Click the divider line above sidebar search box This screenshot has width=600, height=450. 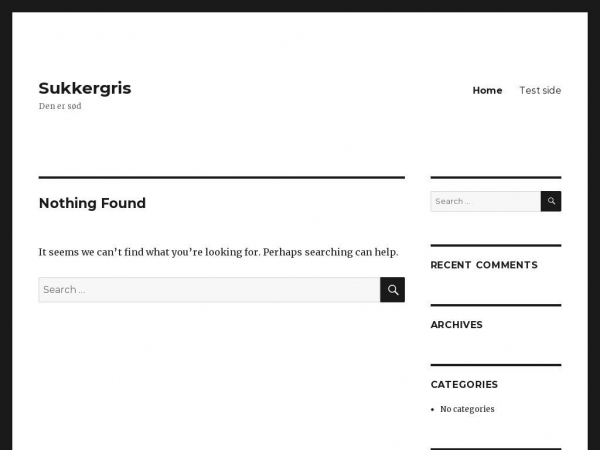pos(496,178)
